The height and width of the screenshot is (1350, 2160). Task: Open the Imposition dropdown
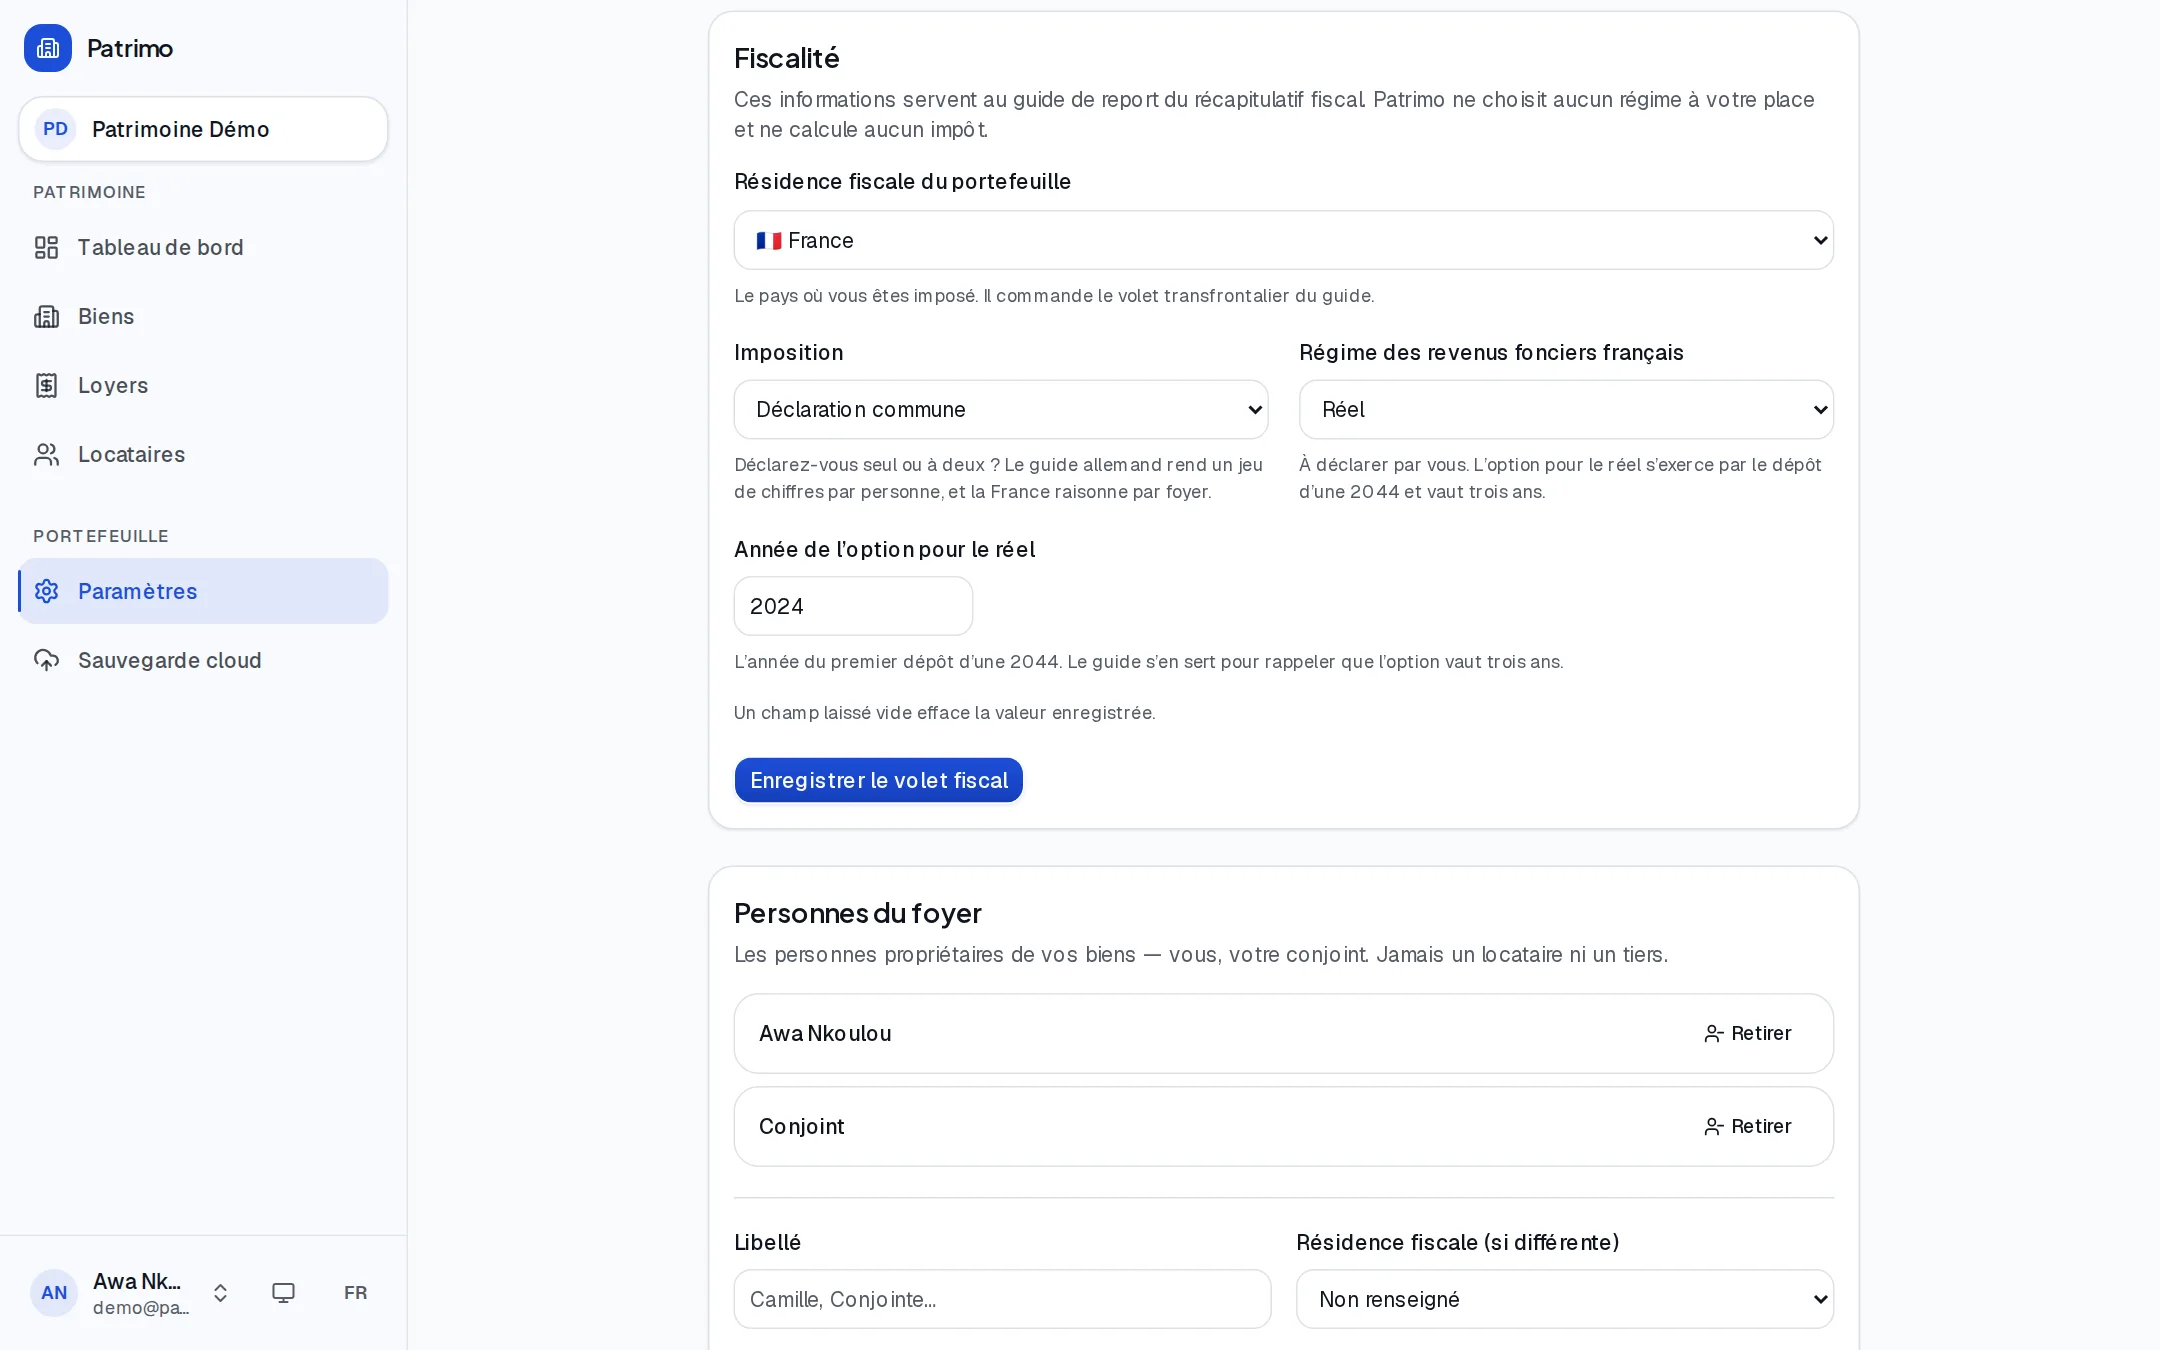[1001, 409]
